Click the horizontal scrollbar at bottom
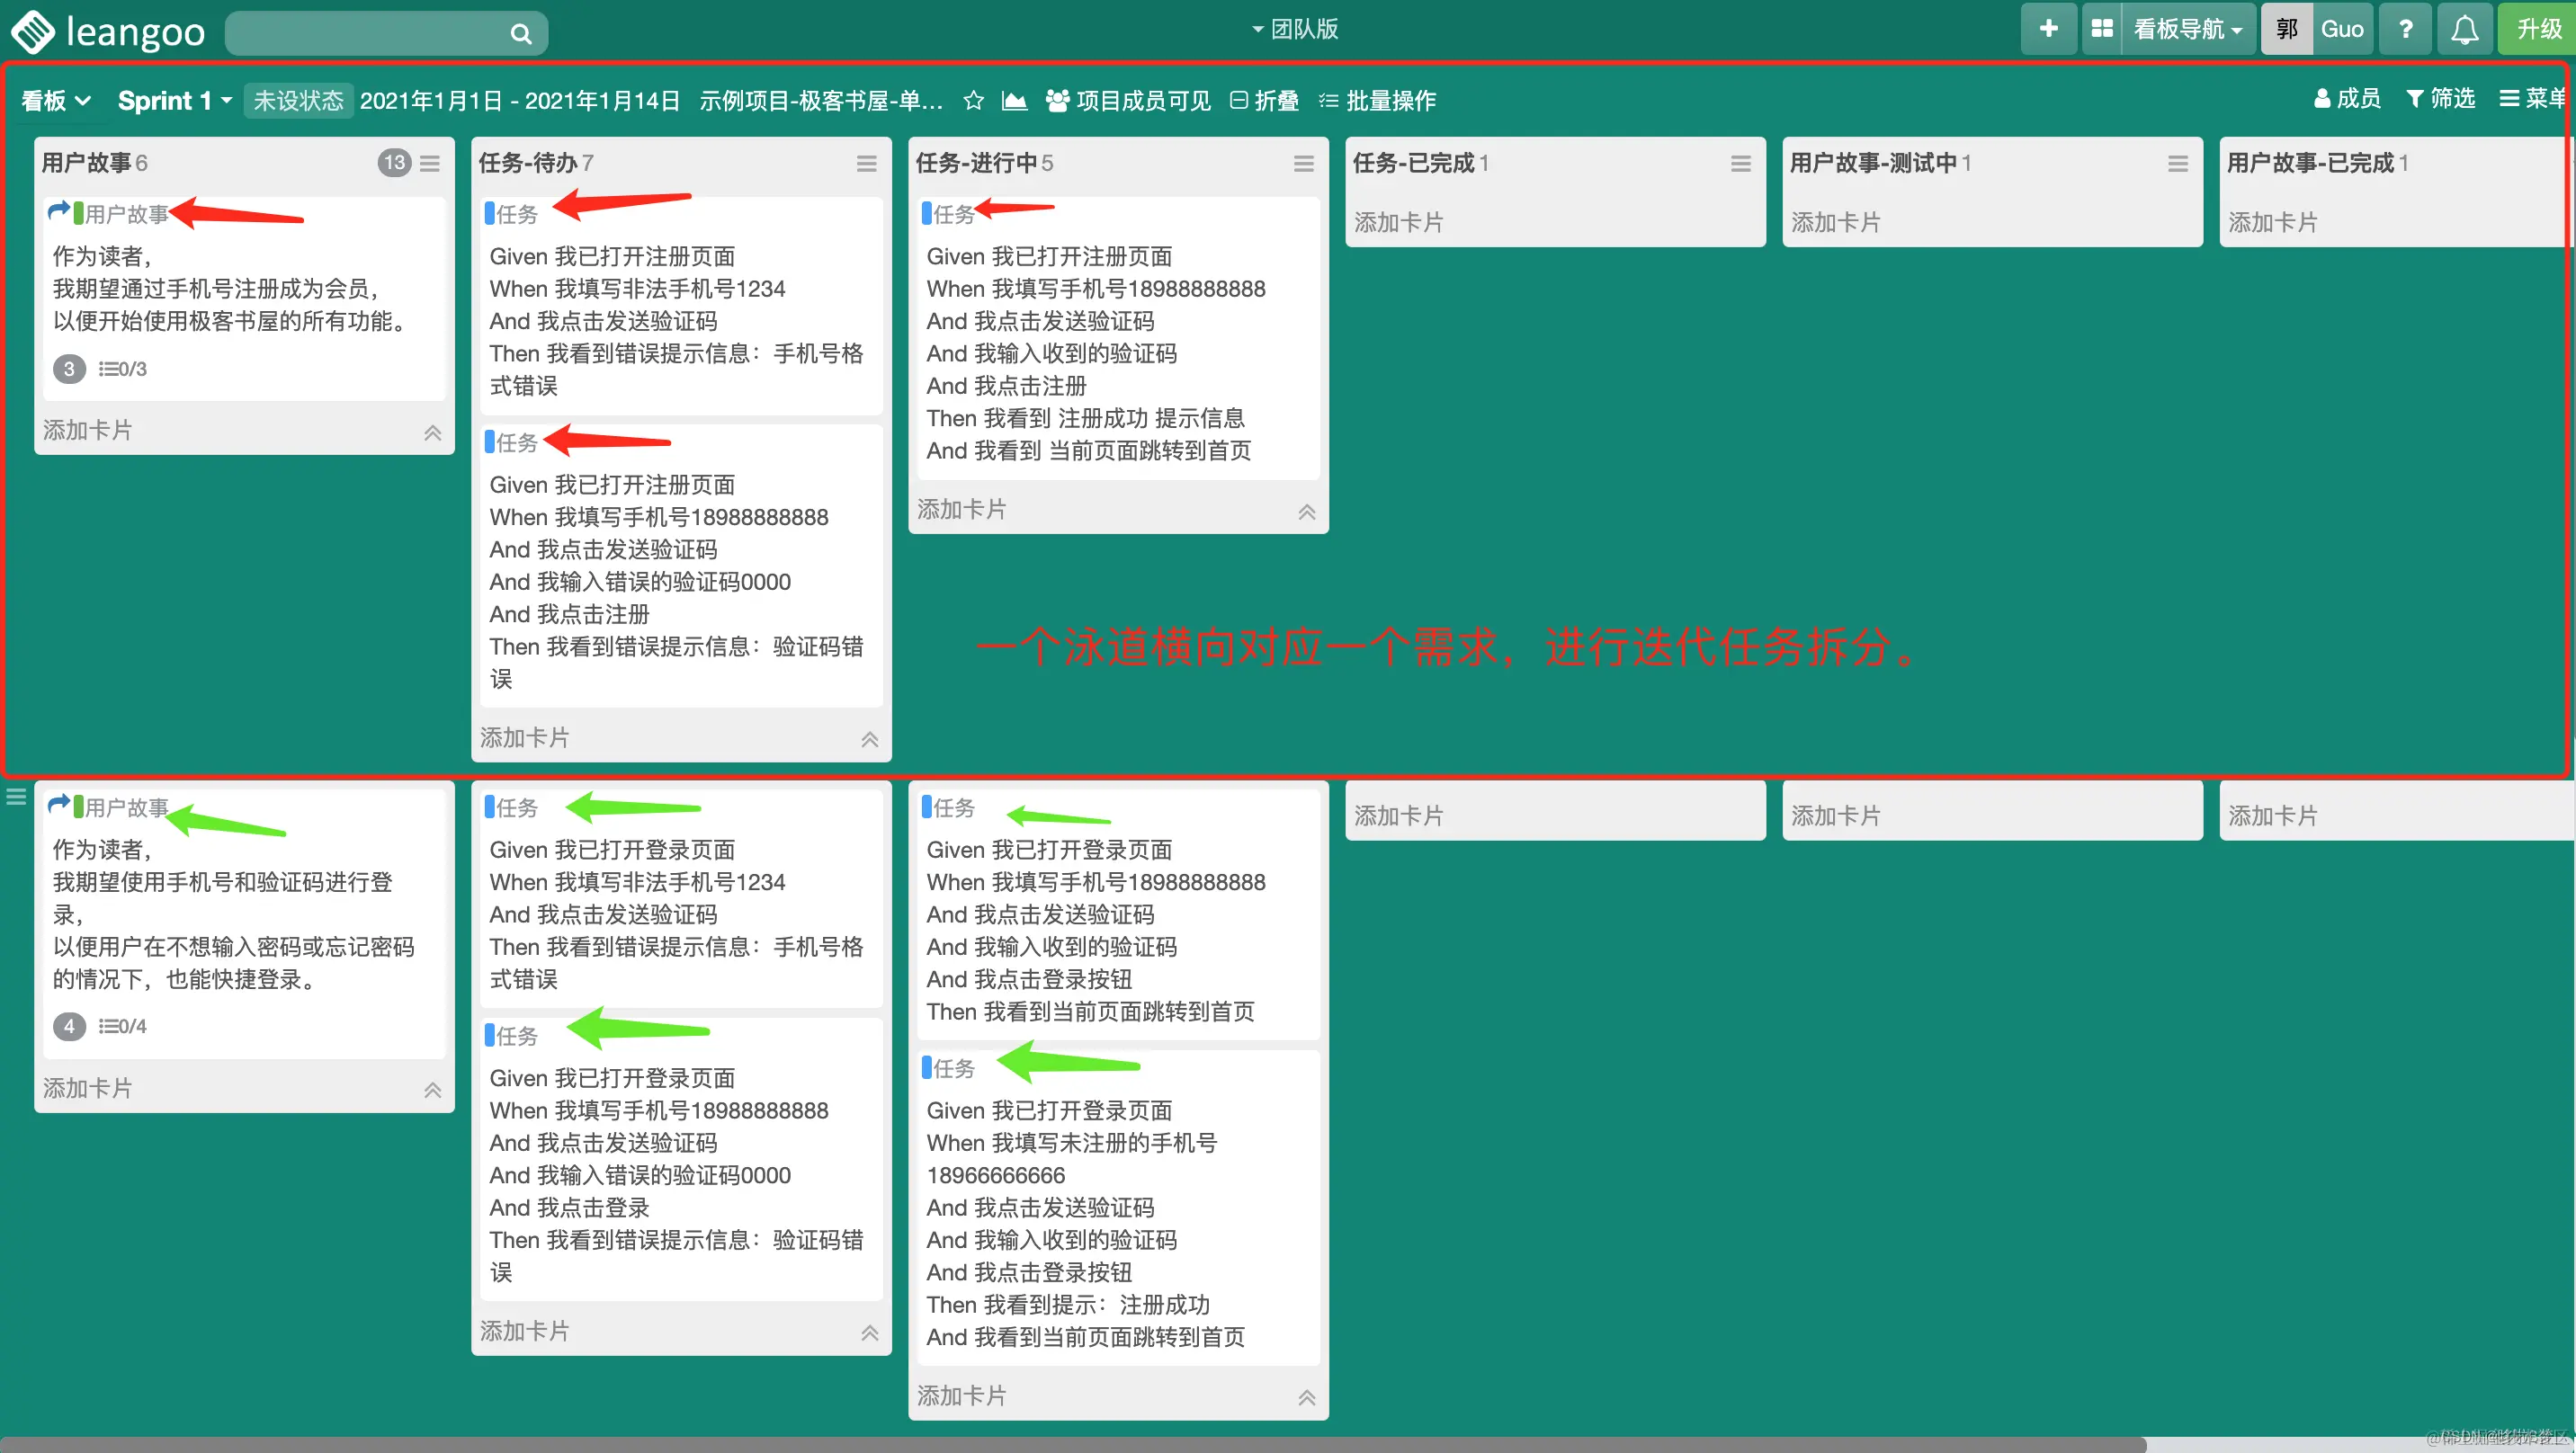This screenshot has width=2576, height=1453. pos(1070,1444)
